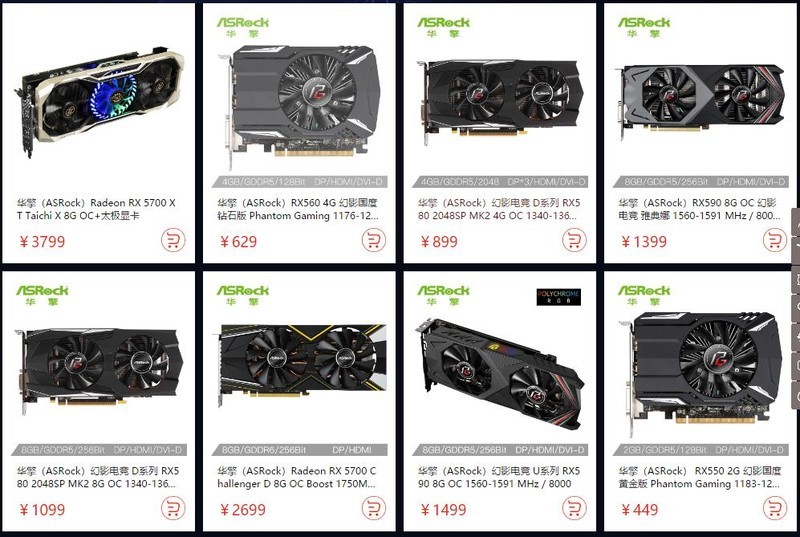
Task: Click the cart icon for the ¥449 RX550
Action: point(774,508)
